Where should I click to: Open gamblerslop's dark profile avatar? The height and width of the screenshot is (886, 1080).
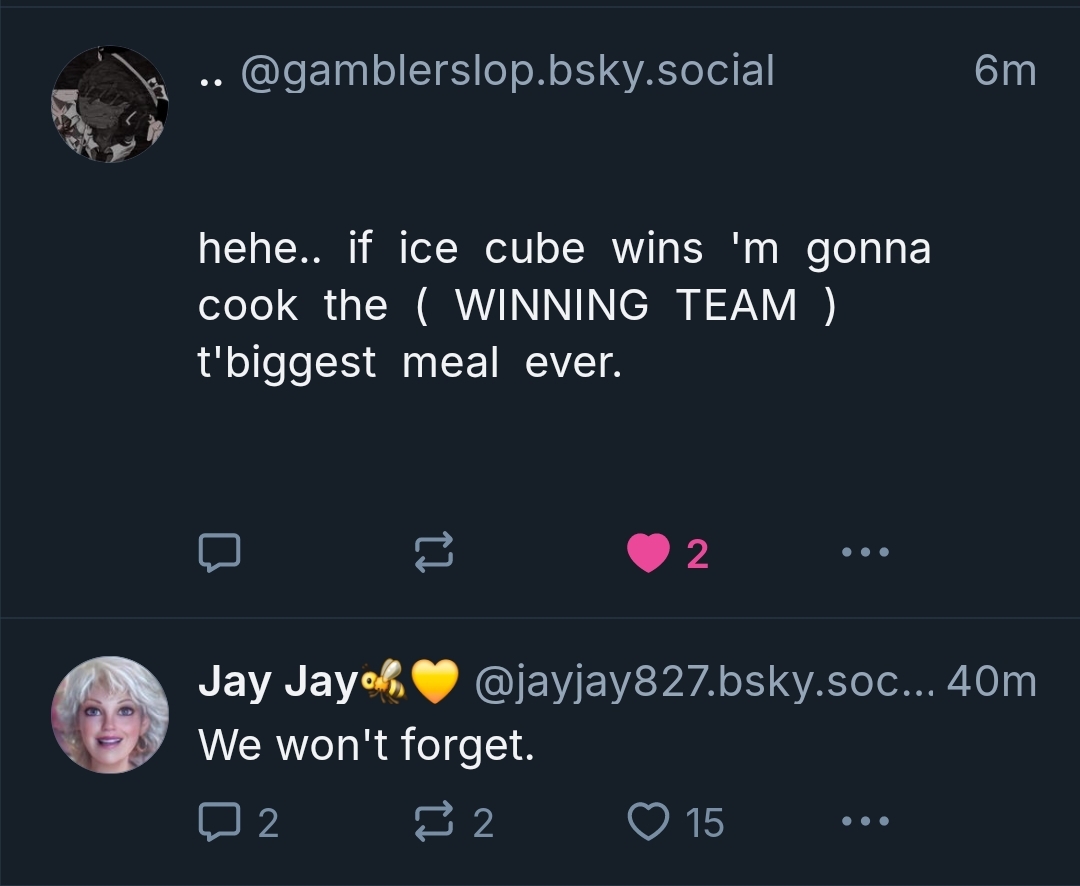click(x=110, y=104)
